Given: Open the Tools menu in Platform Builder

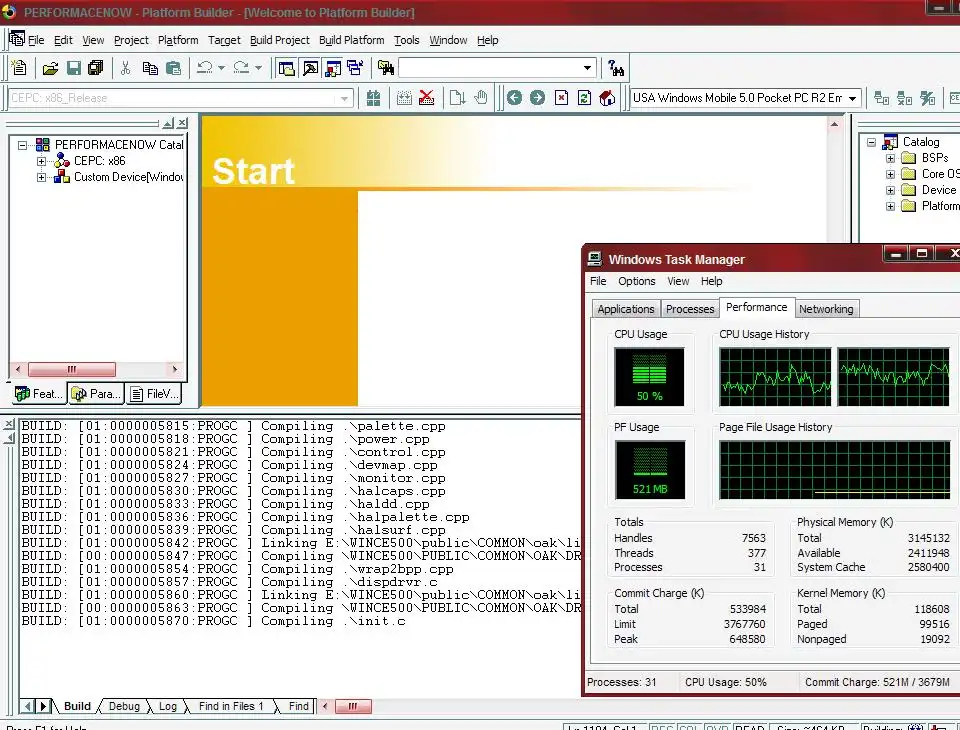Looking at the screenshot, I should pos(407,40).
